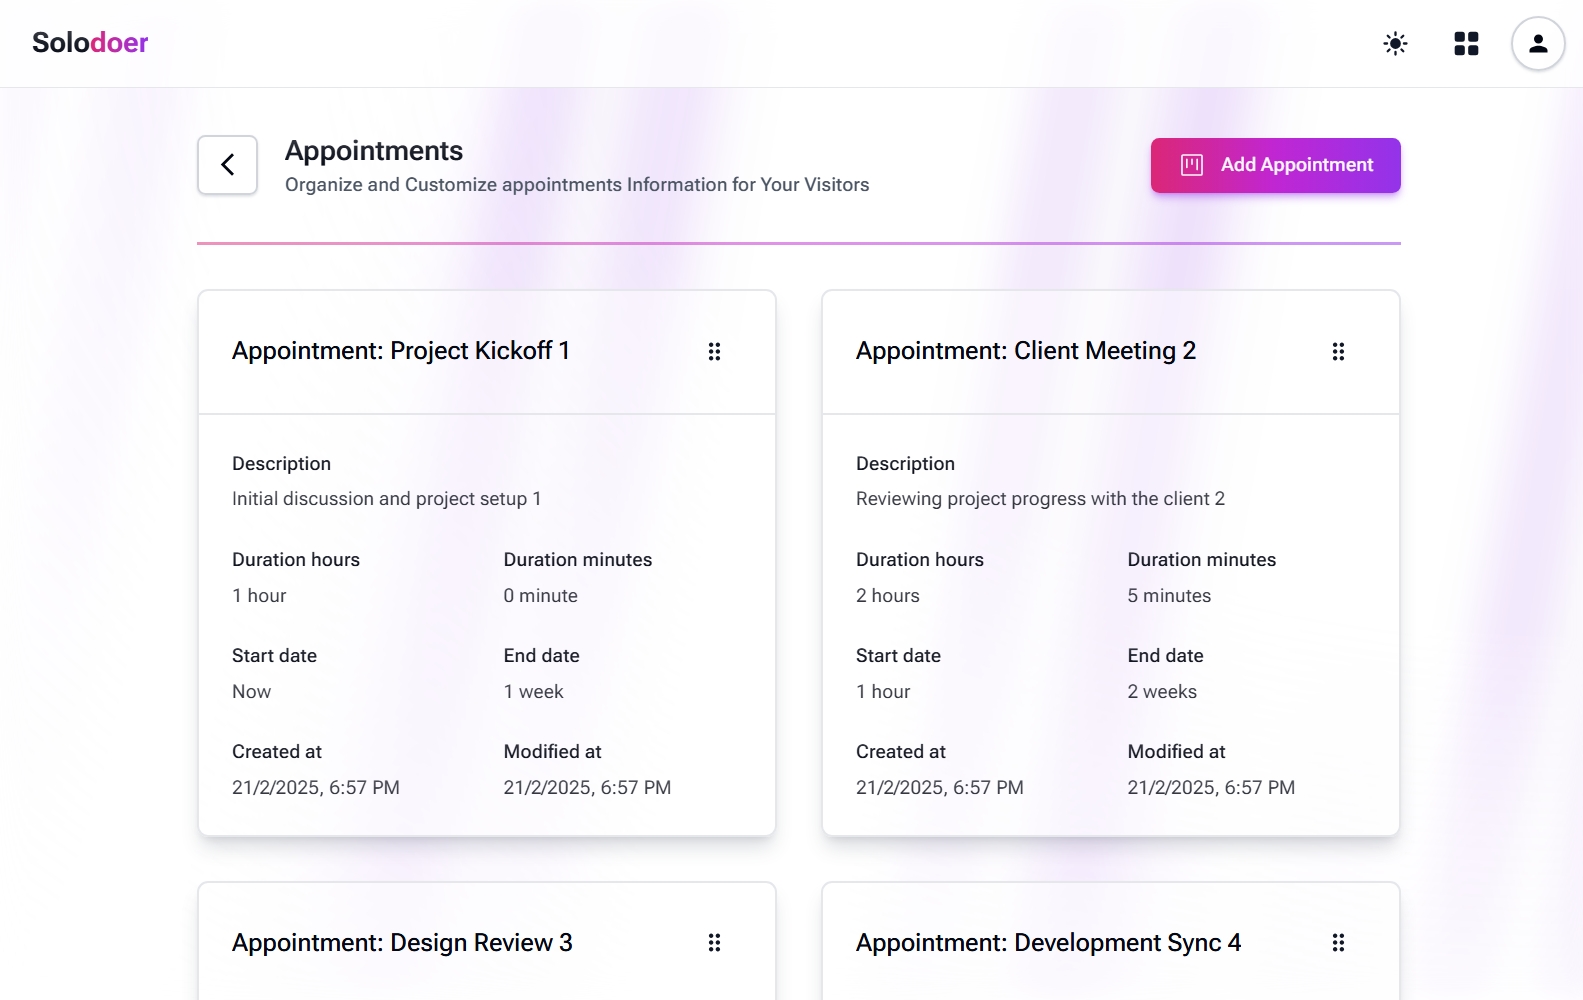The height and width of the screenshot is (1000, 1583).
Task: Click the '1 hour' duration in Project Kickoff
Action: [259, 596]
